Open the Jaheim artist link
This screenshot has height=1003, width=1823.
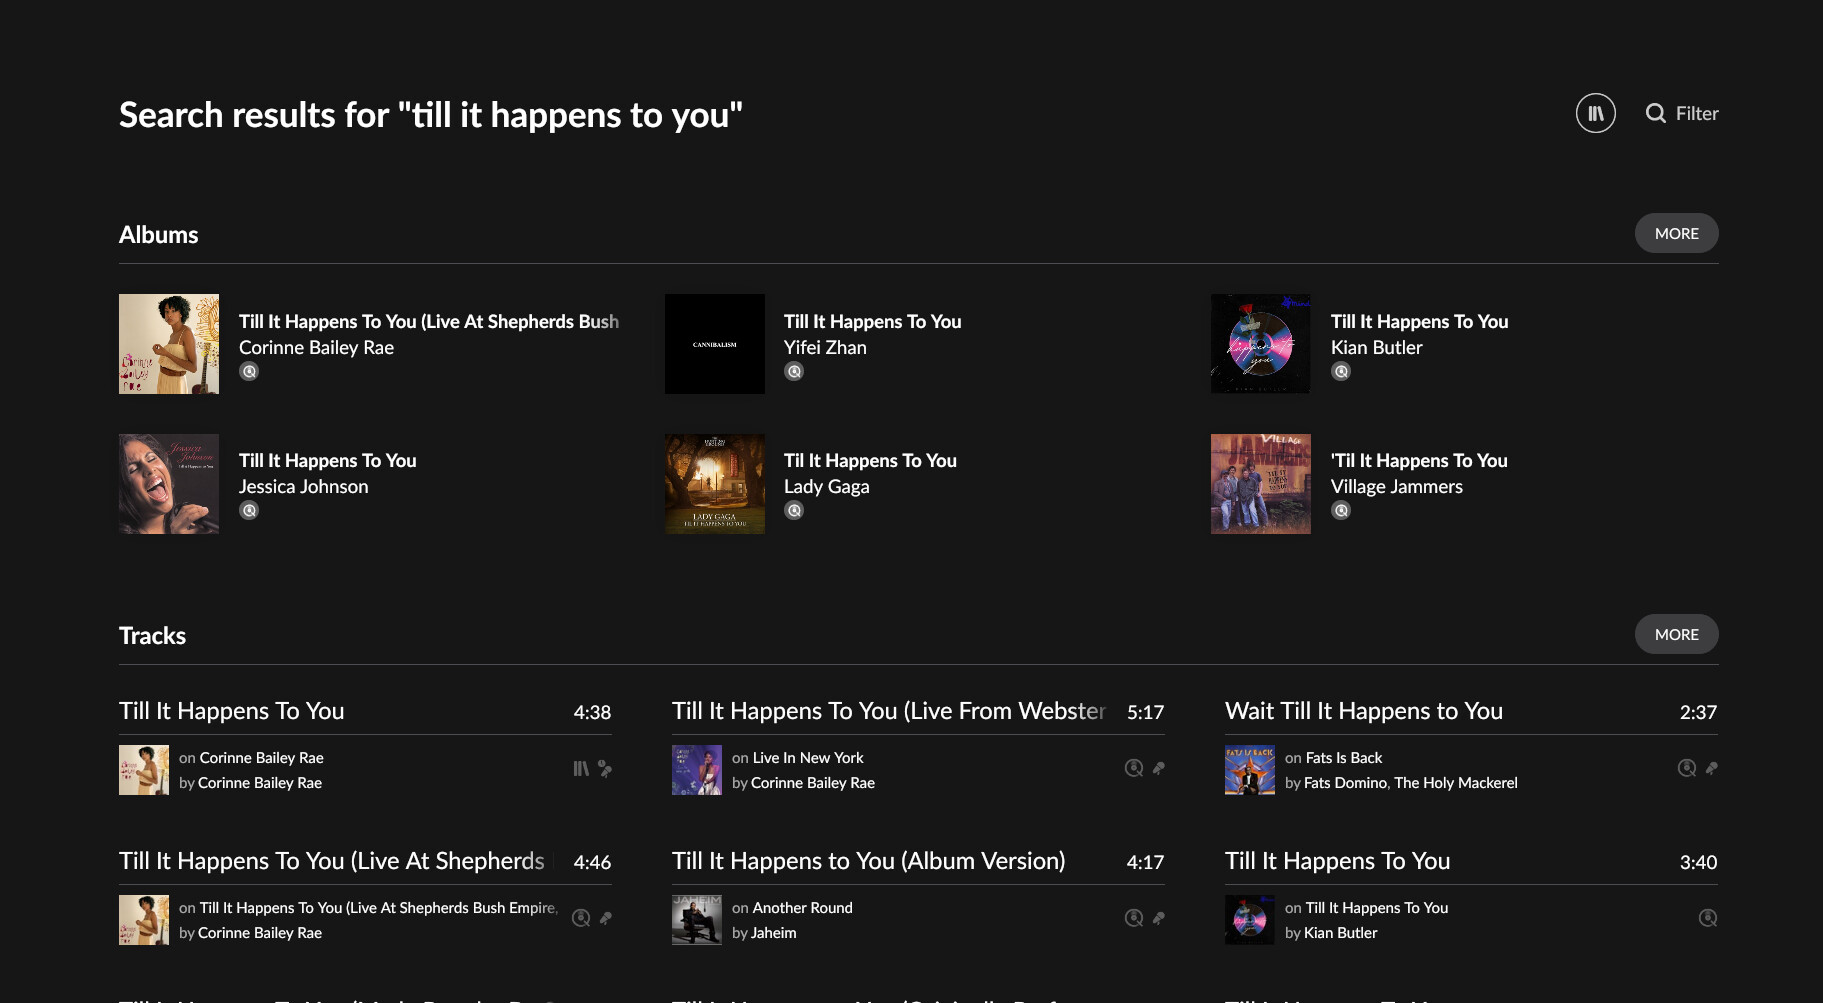click(774, 933)
